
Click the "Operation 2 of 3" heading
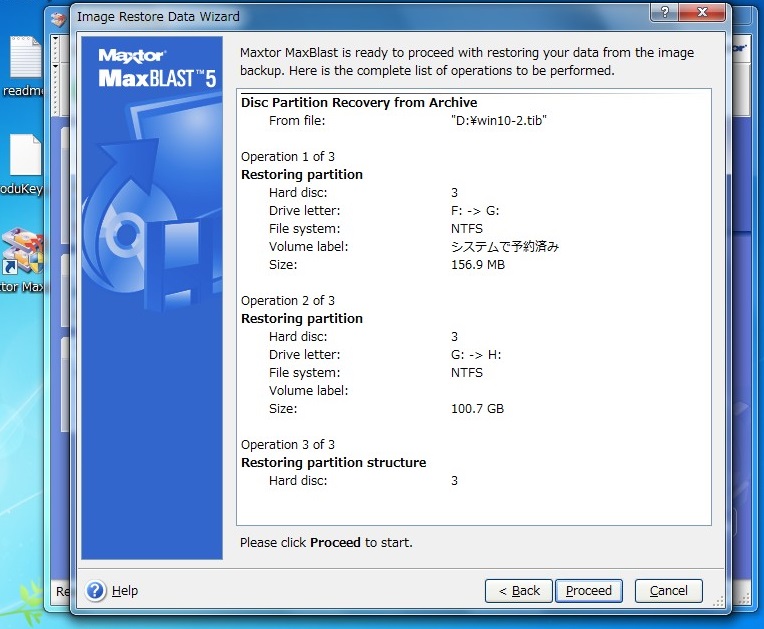[288, 300]
